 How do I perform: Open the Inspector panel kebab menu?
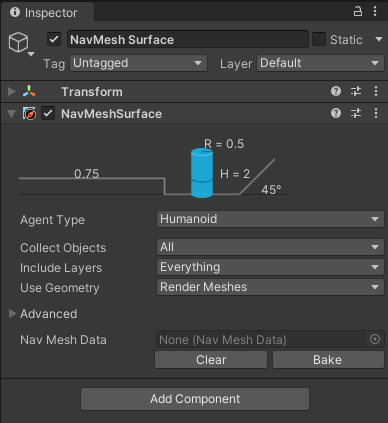[375, 12]
